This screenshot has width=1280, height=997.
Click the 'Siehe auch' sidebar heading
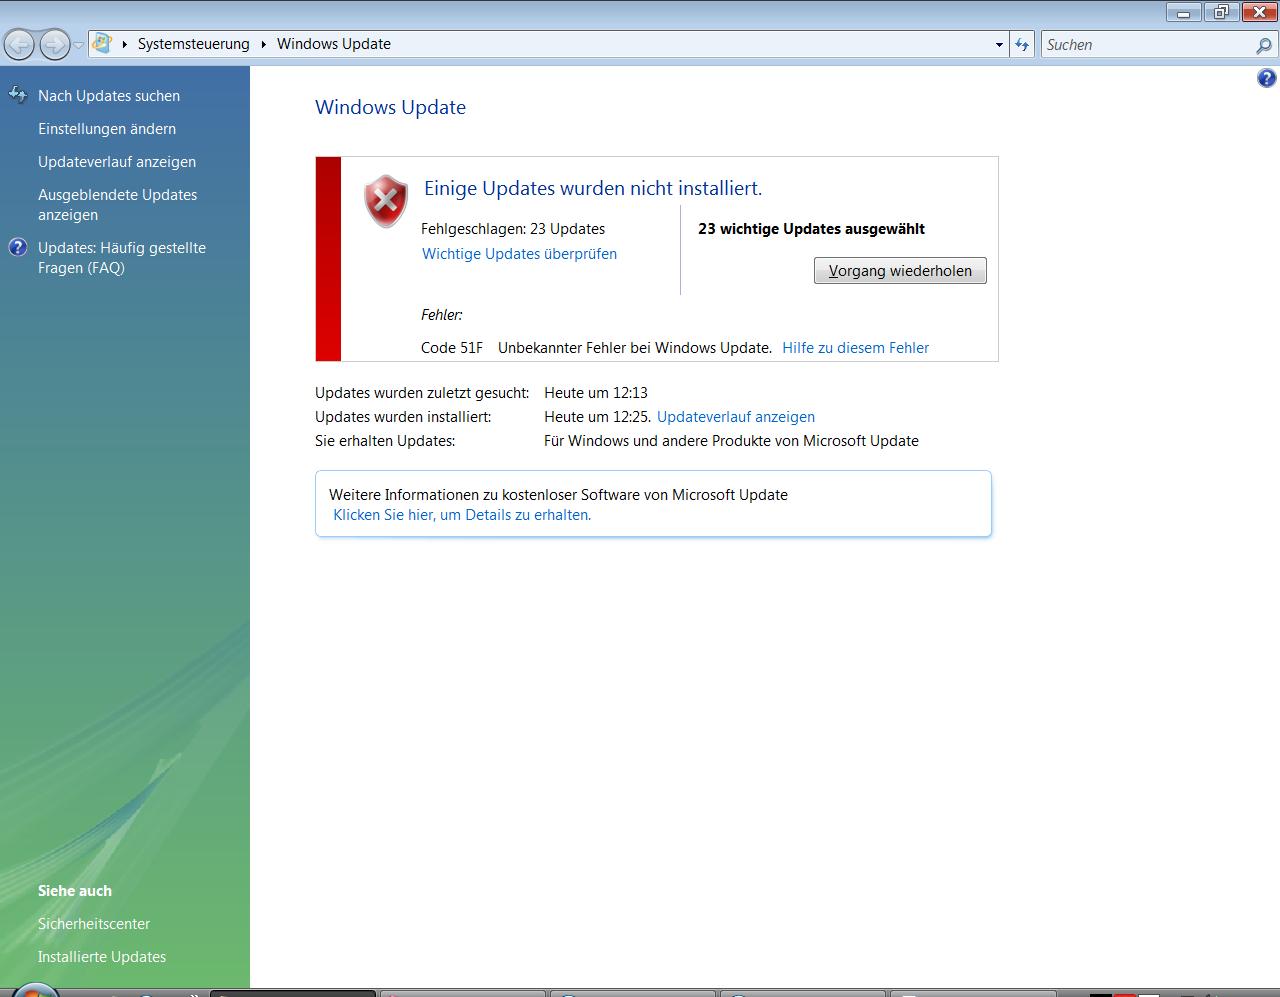[x=75, y=891]
